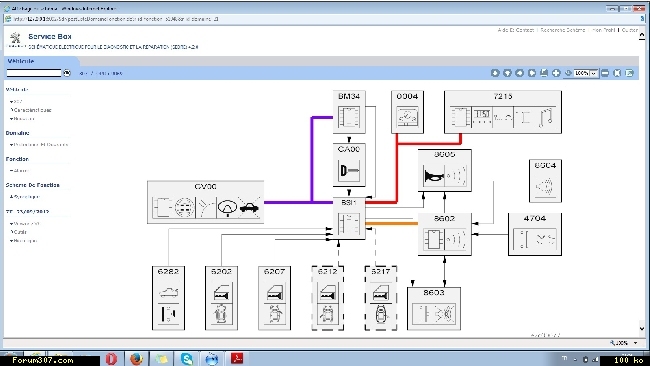
Task: Click the vehicle search input field
Action: pos(34,73)
